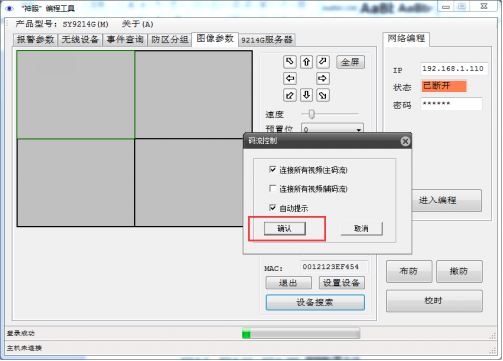The width and height of the screenshot is (503, 361).
Task: Click the PTZ down-left diagonal arrow
Action: click(290, 95)
